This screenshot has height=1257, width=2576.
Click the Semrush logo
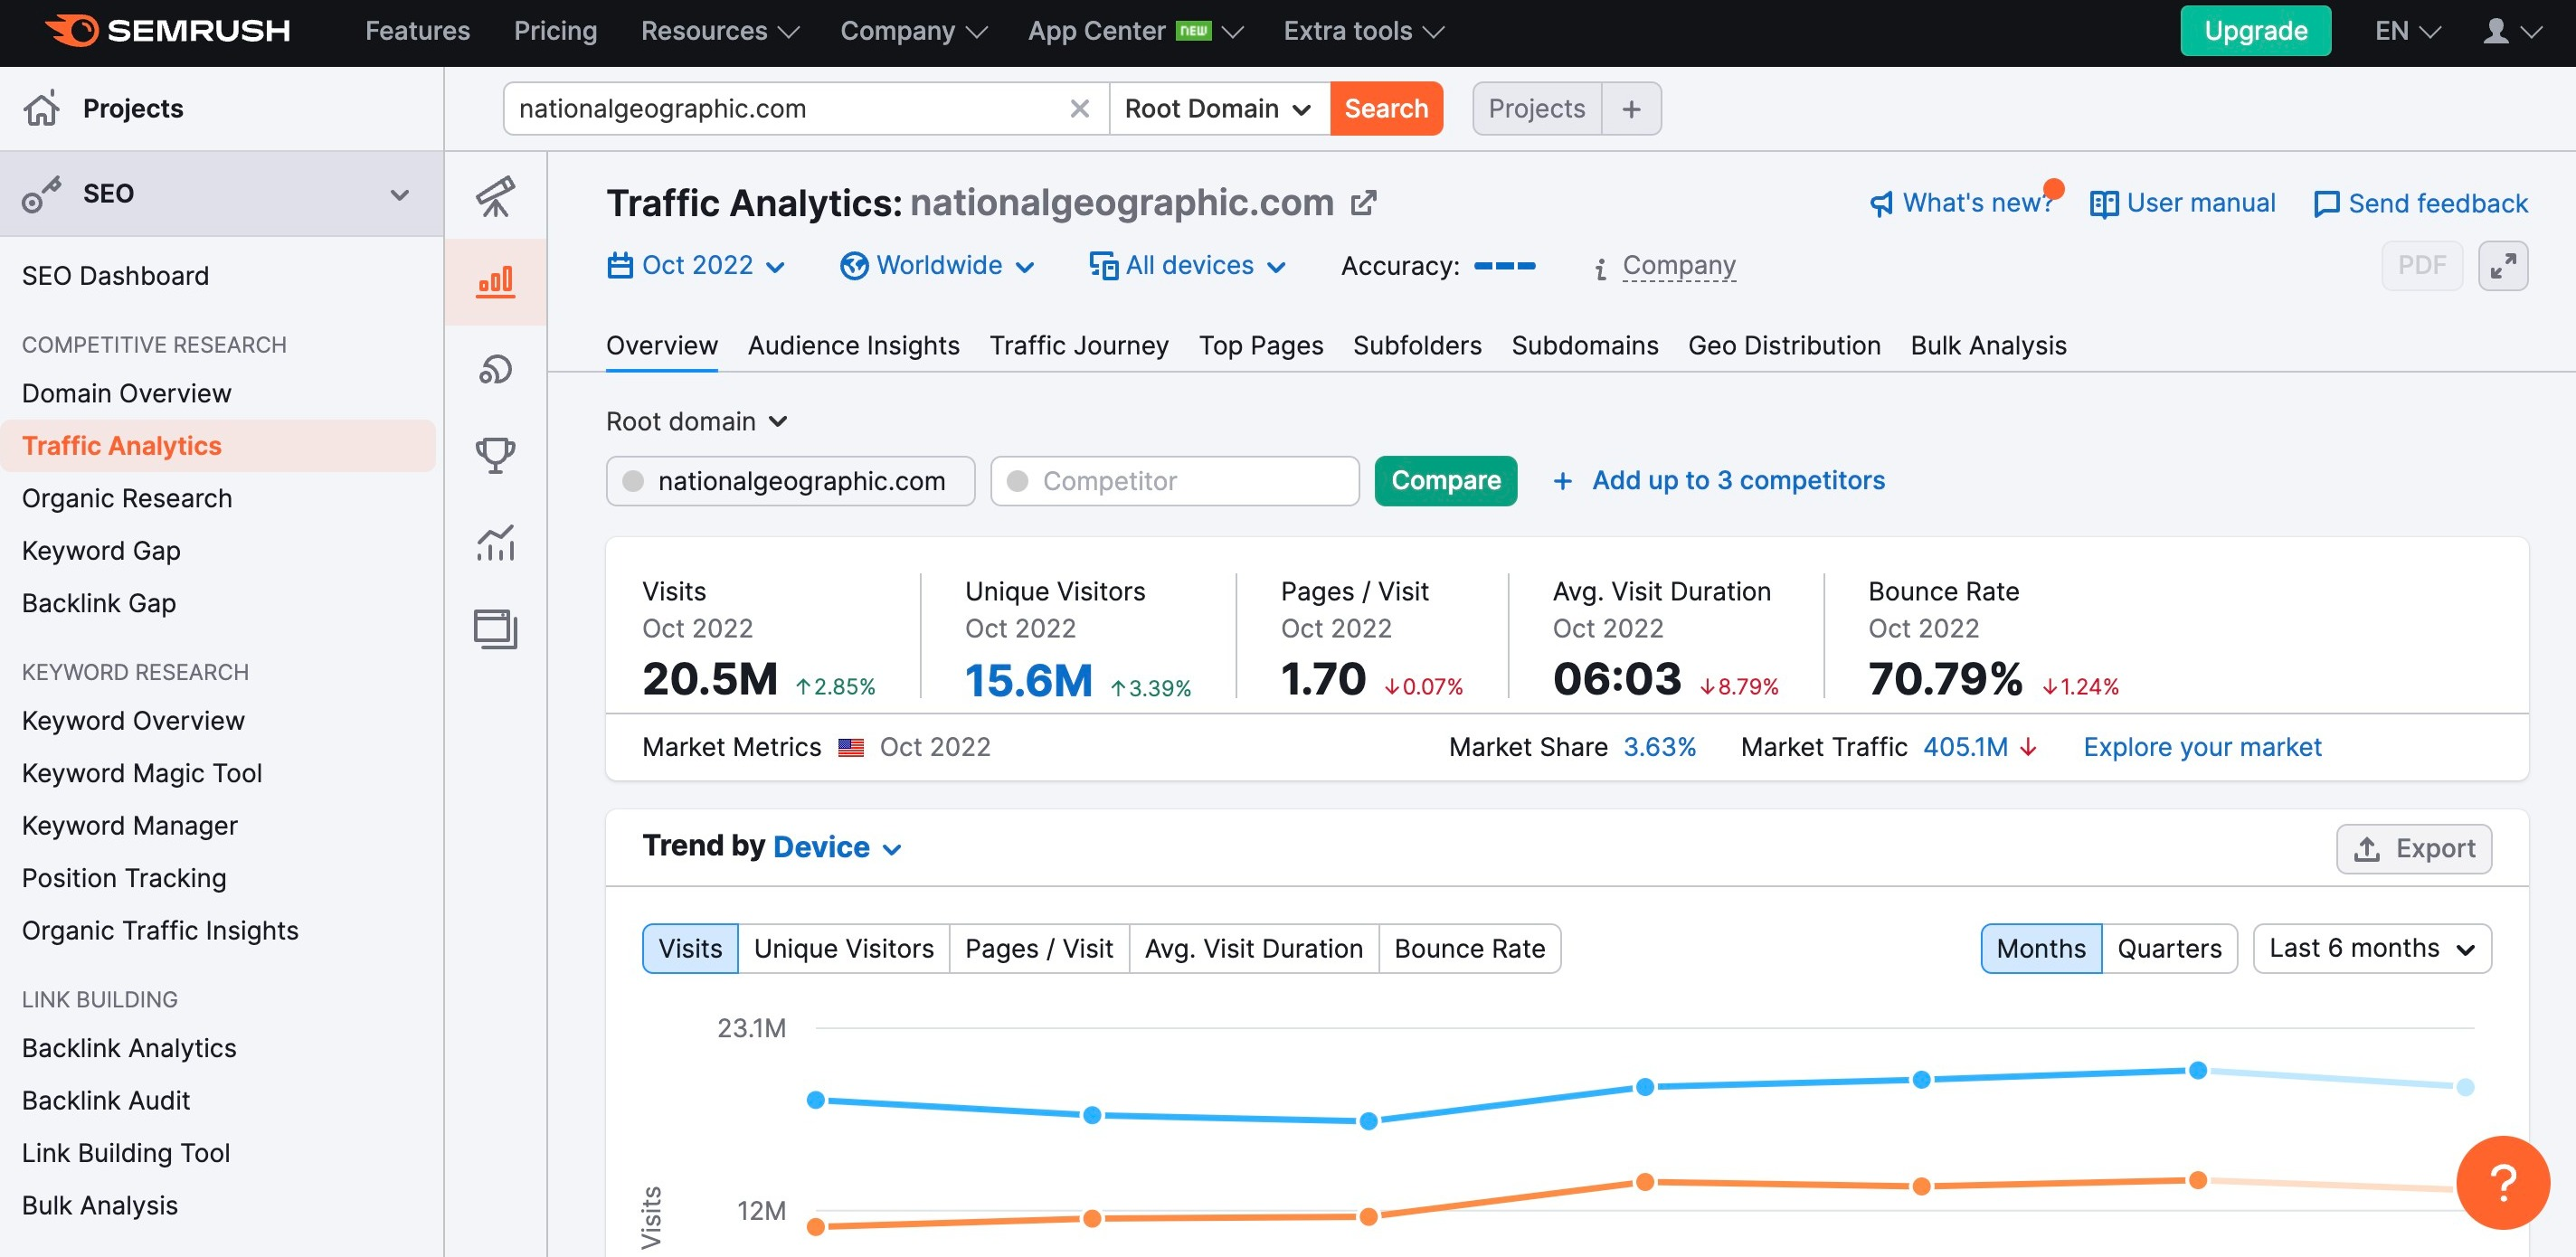tap(168, 31)
